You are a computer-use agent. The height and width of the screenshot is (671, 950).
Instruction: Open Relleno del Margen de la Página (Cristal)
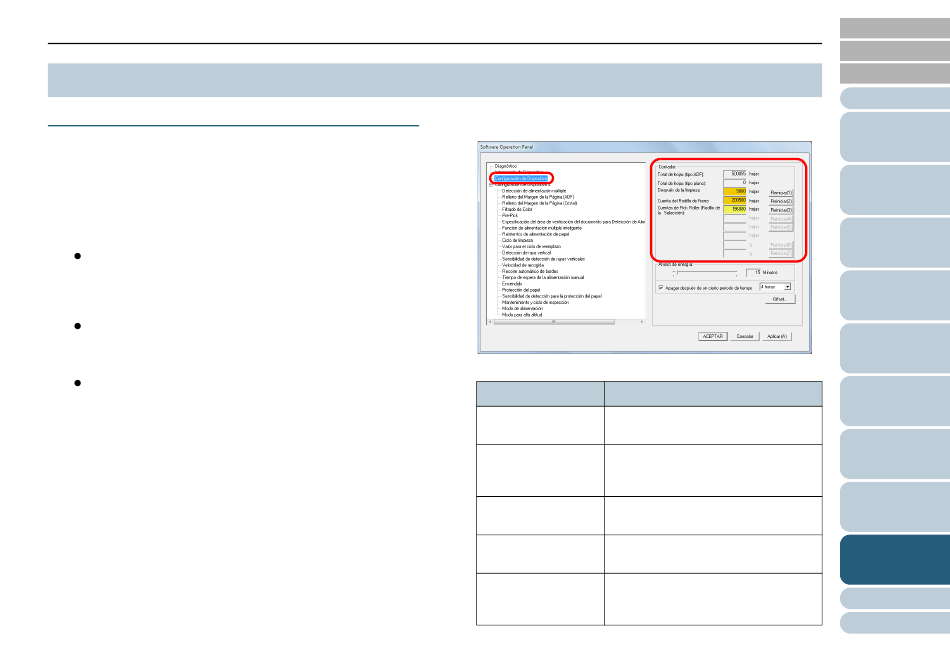pyautogui.click(x=539, y=203)
